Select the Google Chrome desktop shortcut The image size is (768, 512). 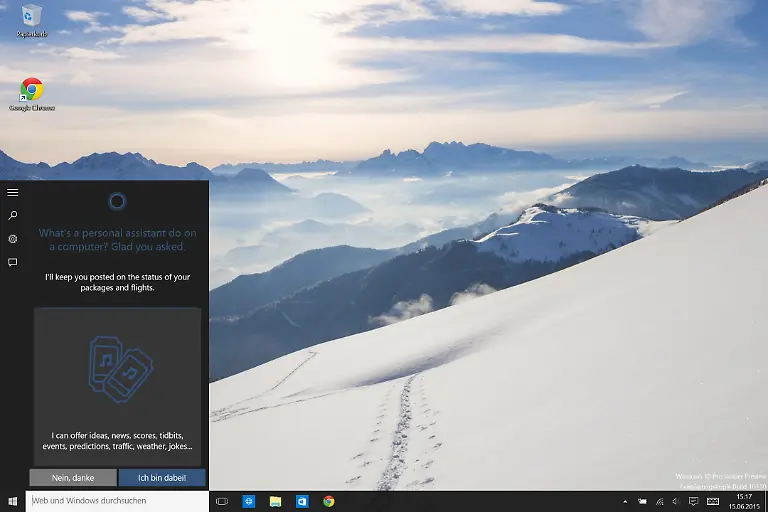(x=32, y=90)
